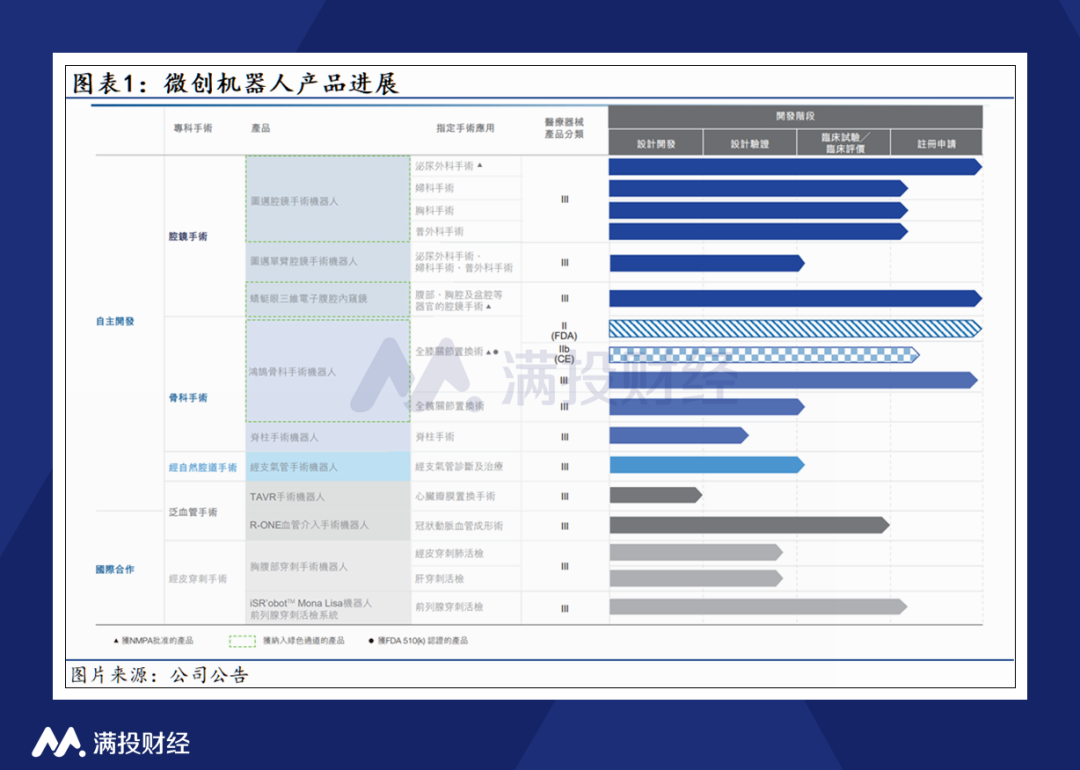The image size is (1080, 770).
Task: Click the 開發階段 header bar
Action: point(796,116)
